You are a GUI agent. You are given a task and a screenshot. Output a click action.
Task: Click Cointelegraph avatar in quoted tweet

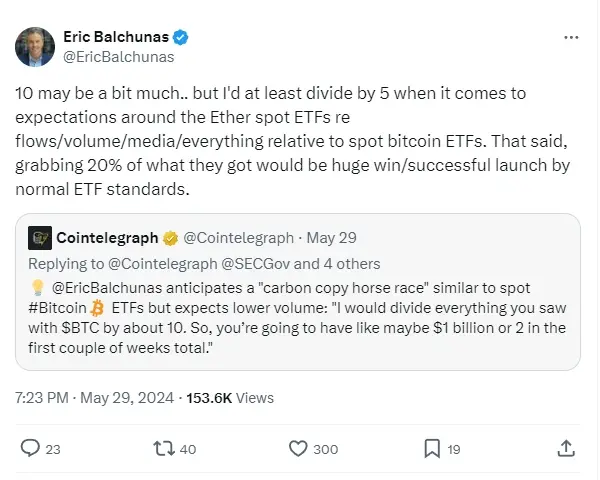coord(40,238)
